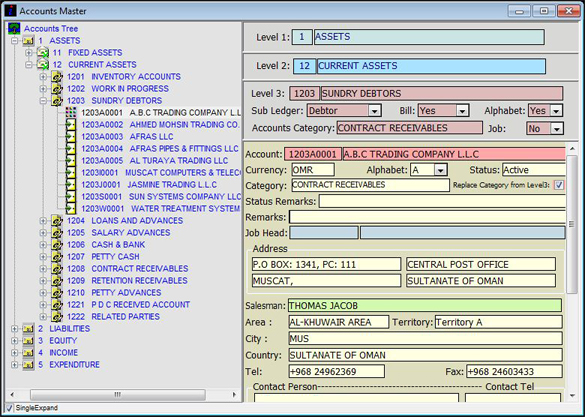Click the PETTY CASH ledger icon

coord(57,257)
